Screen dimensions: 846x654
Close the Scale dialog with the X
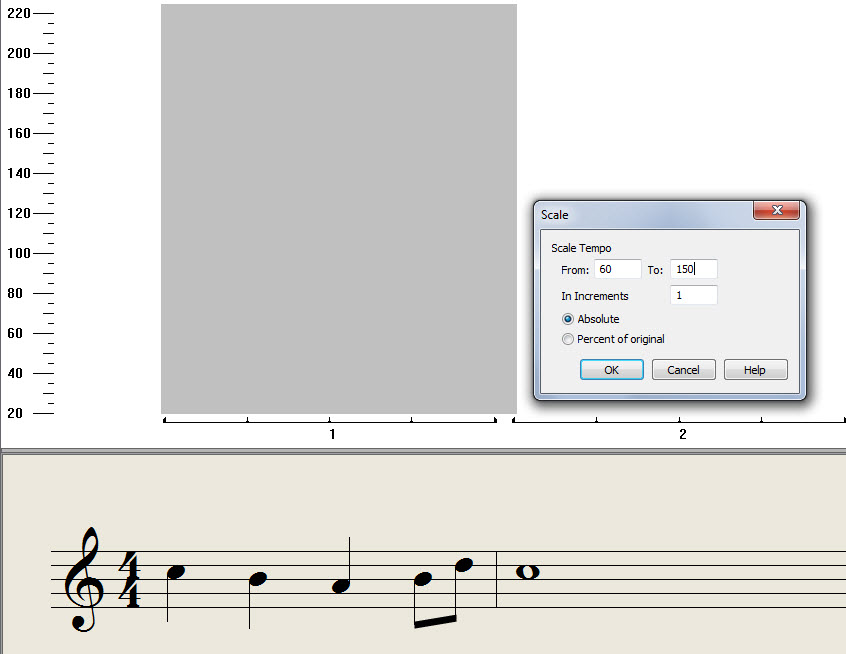tap(776, 211)
